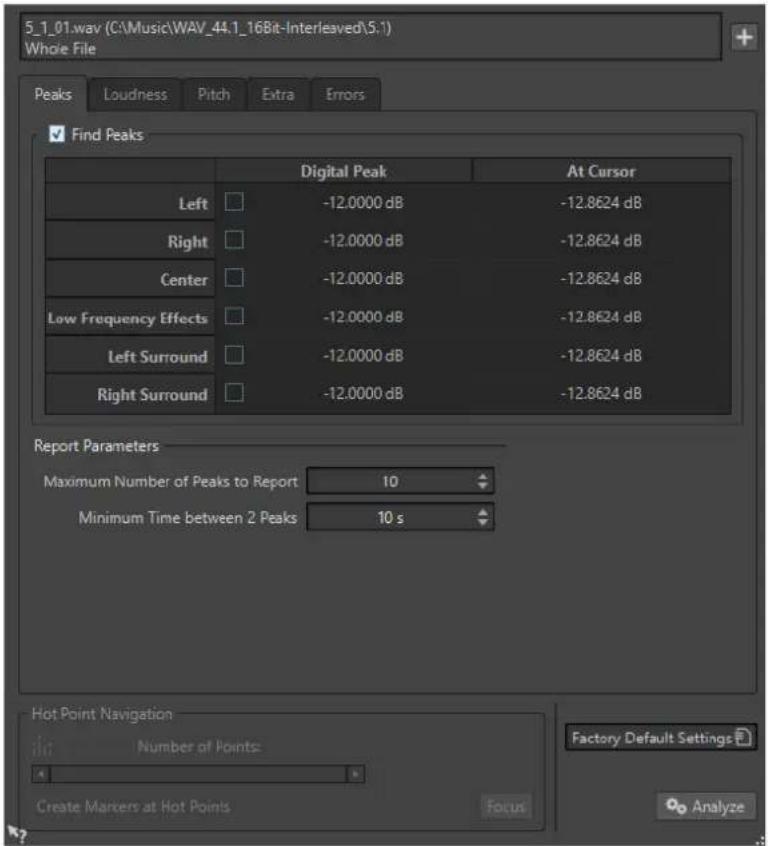Click the Maximum Number of Peaks stepper arrows
Image resolution: width=768 pixels, height=846 pixels.
pos(483,481)
